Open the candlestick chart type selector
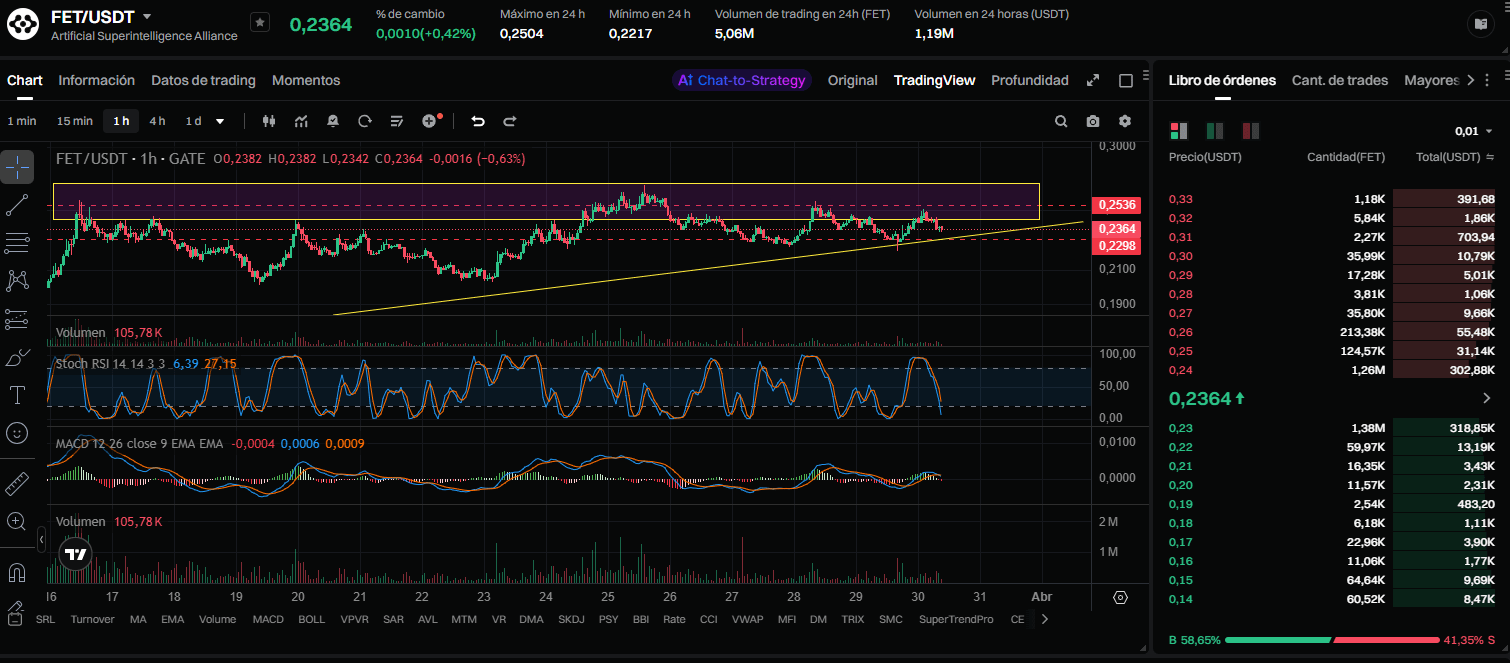1510x663 pixels. (x=268, y=121)
